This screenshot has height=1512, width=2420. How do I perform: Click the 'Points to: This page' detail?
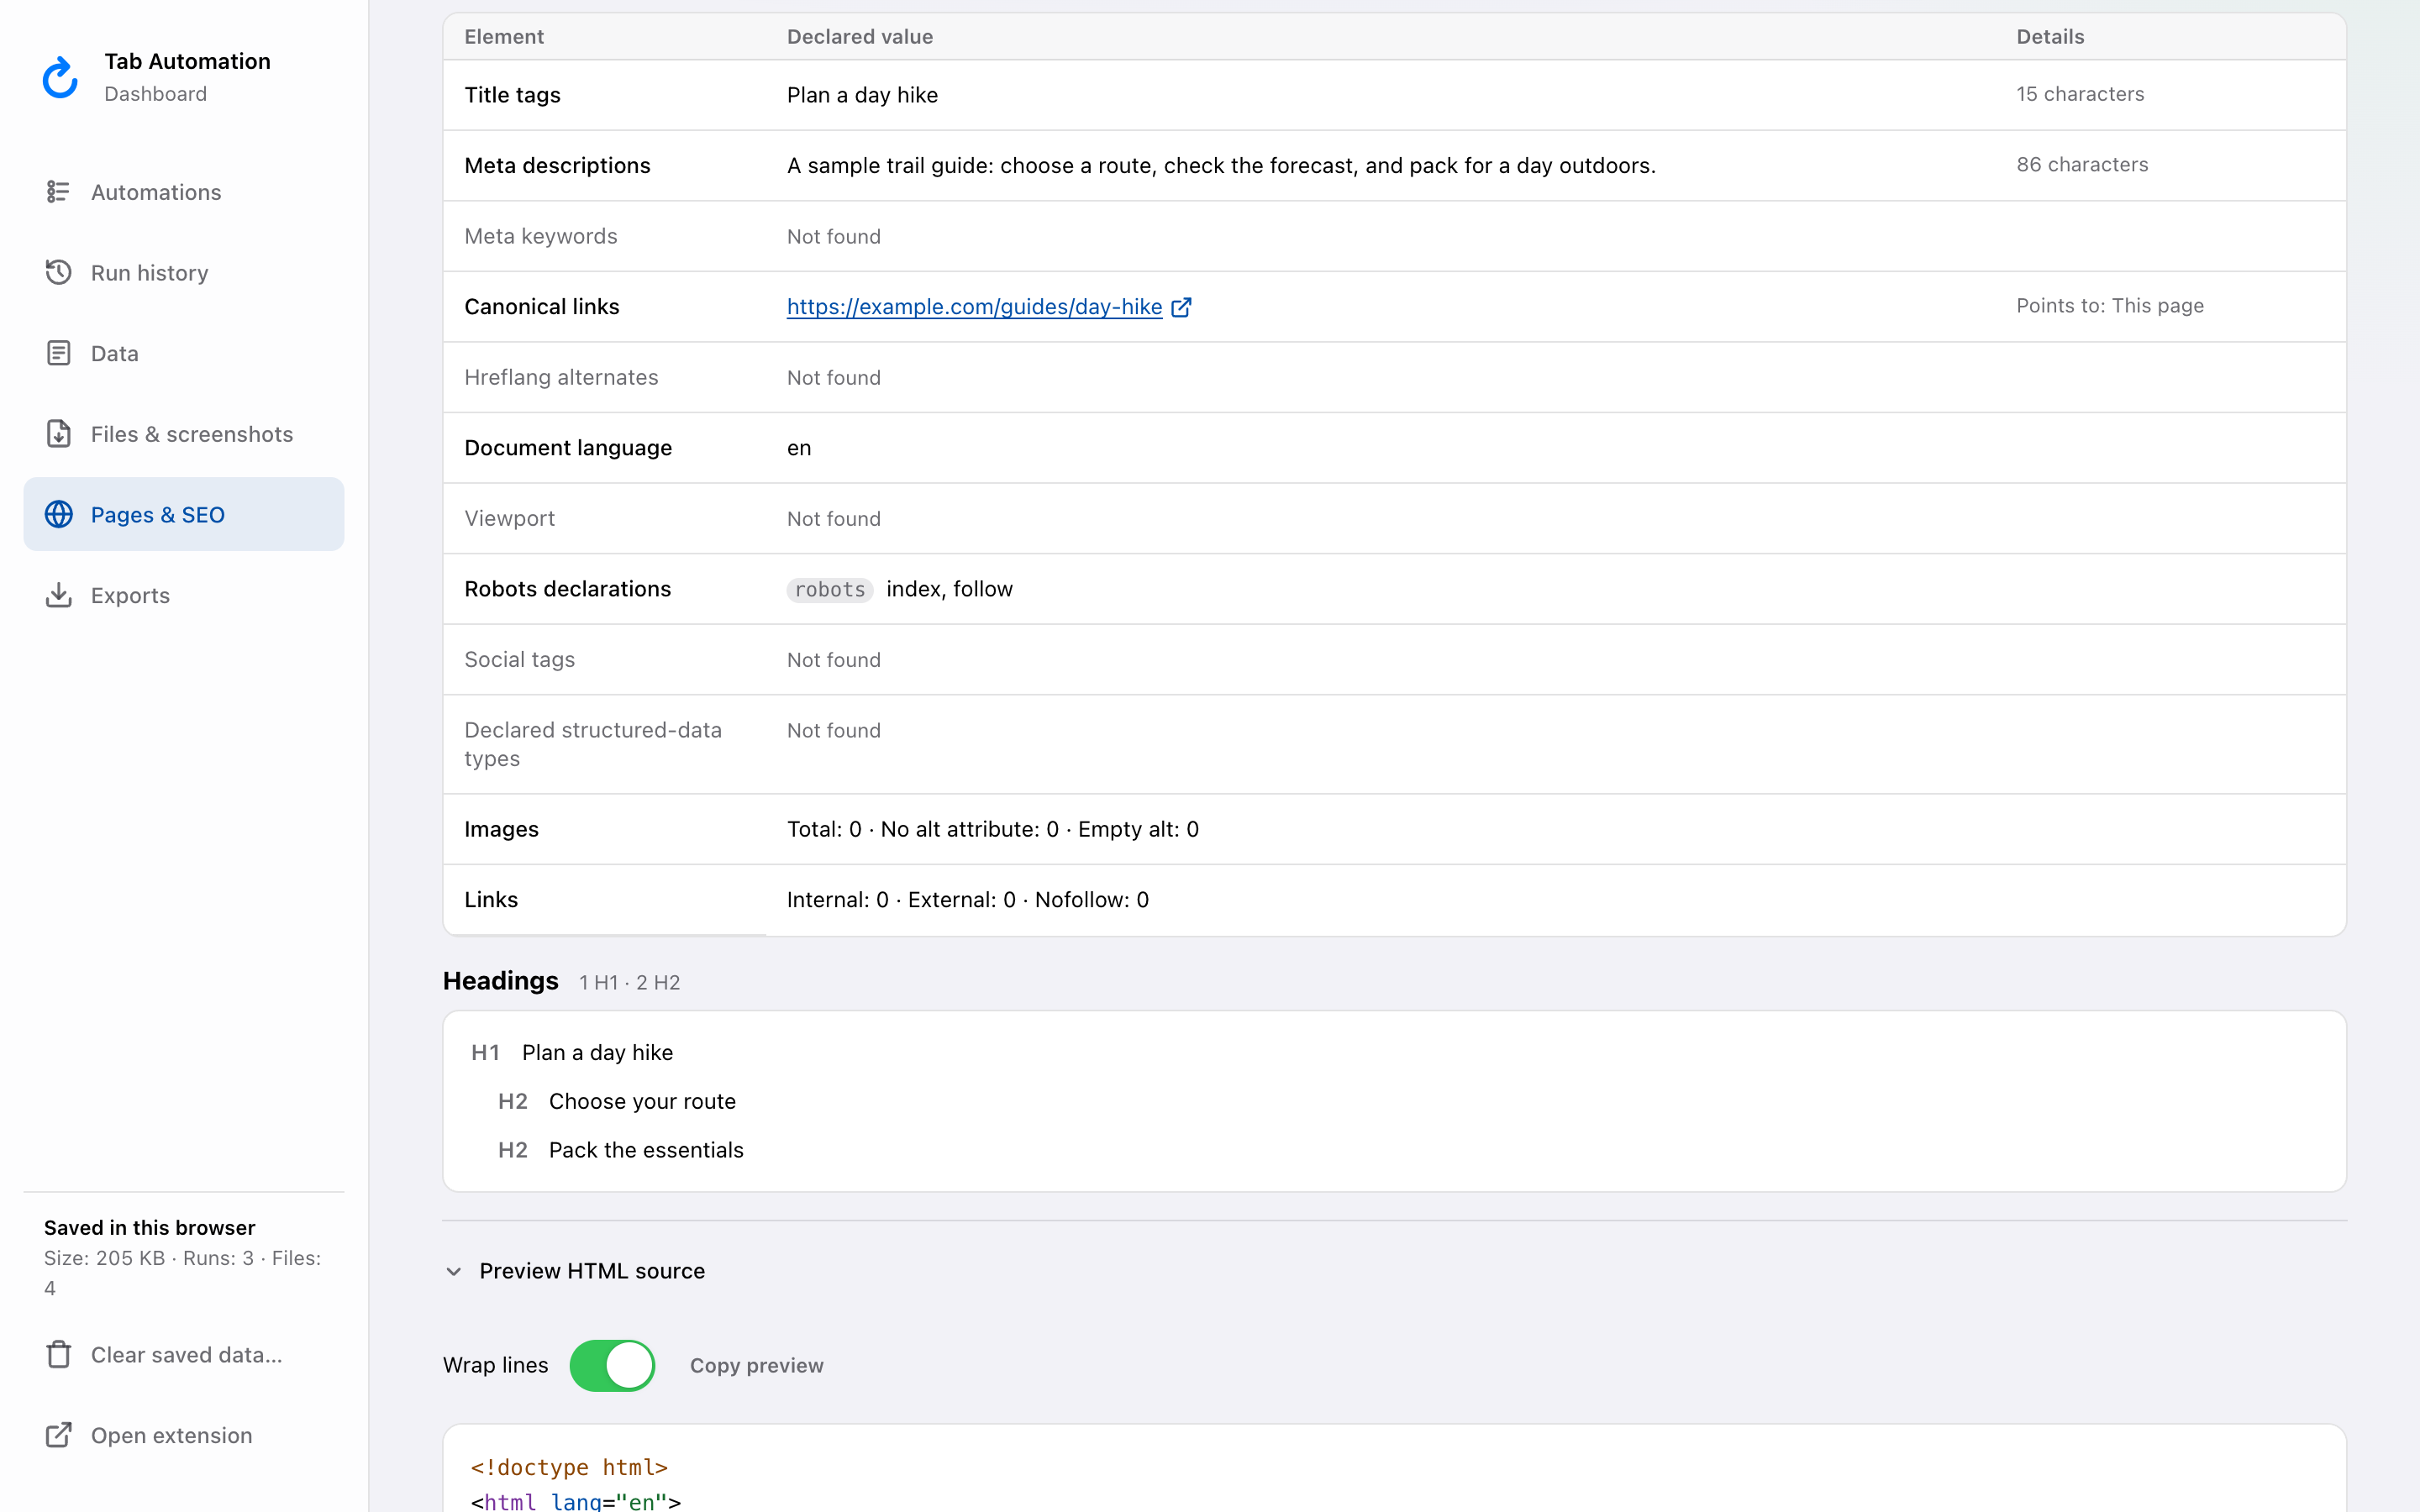(2110, 306)
